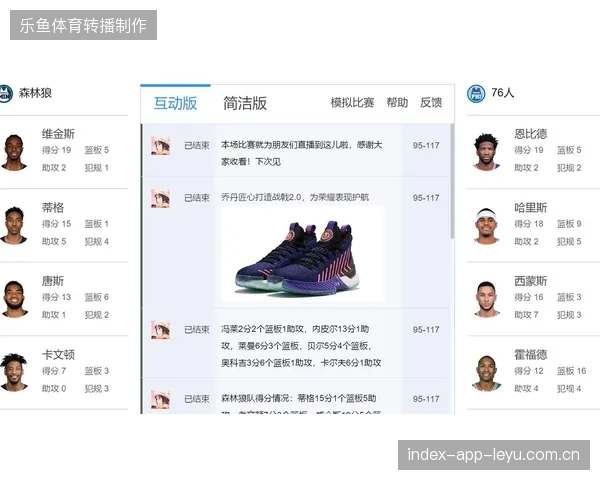Click the 76ers team logo
The height and width of the screenshot is (480, 600).
point(476,93)
